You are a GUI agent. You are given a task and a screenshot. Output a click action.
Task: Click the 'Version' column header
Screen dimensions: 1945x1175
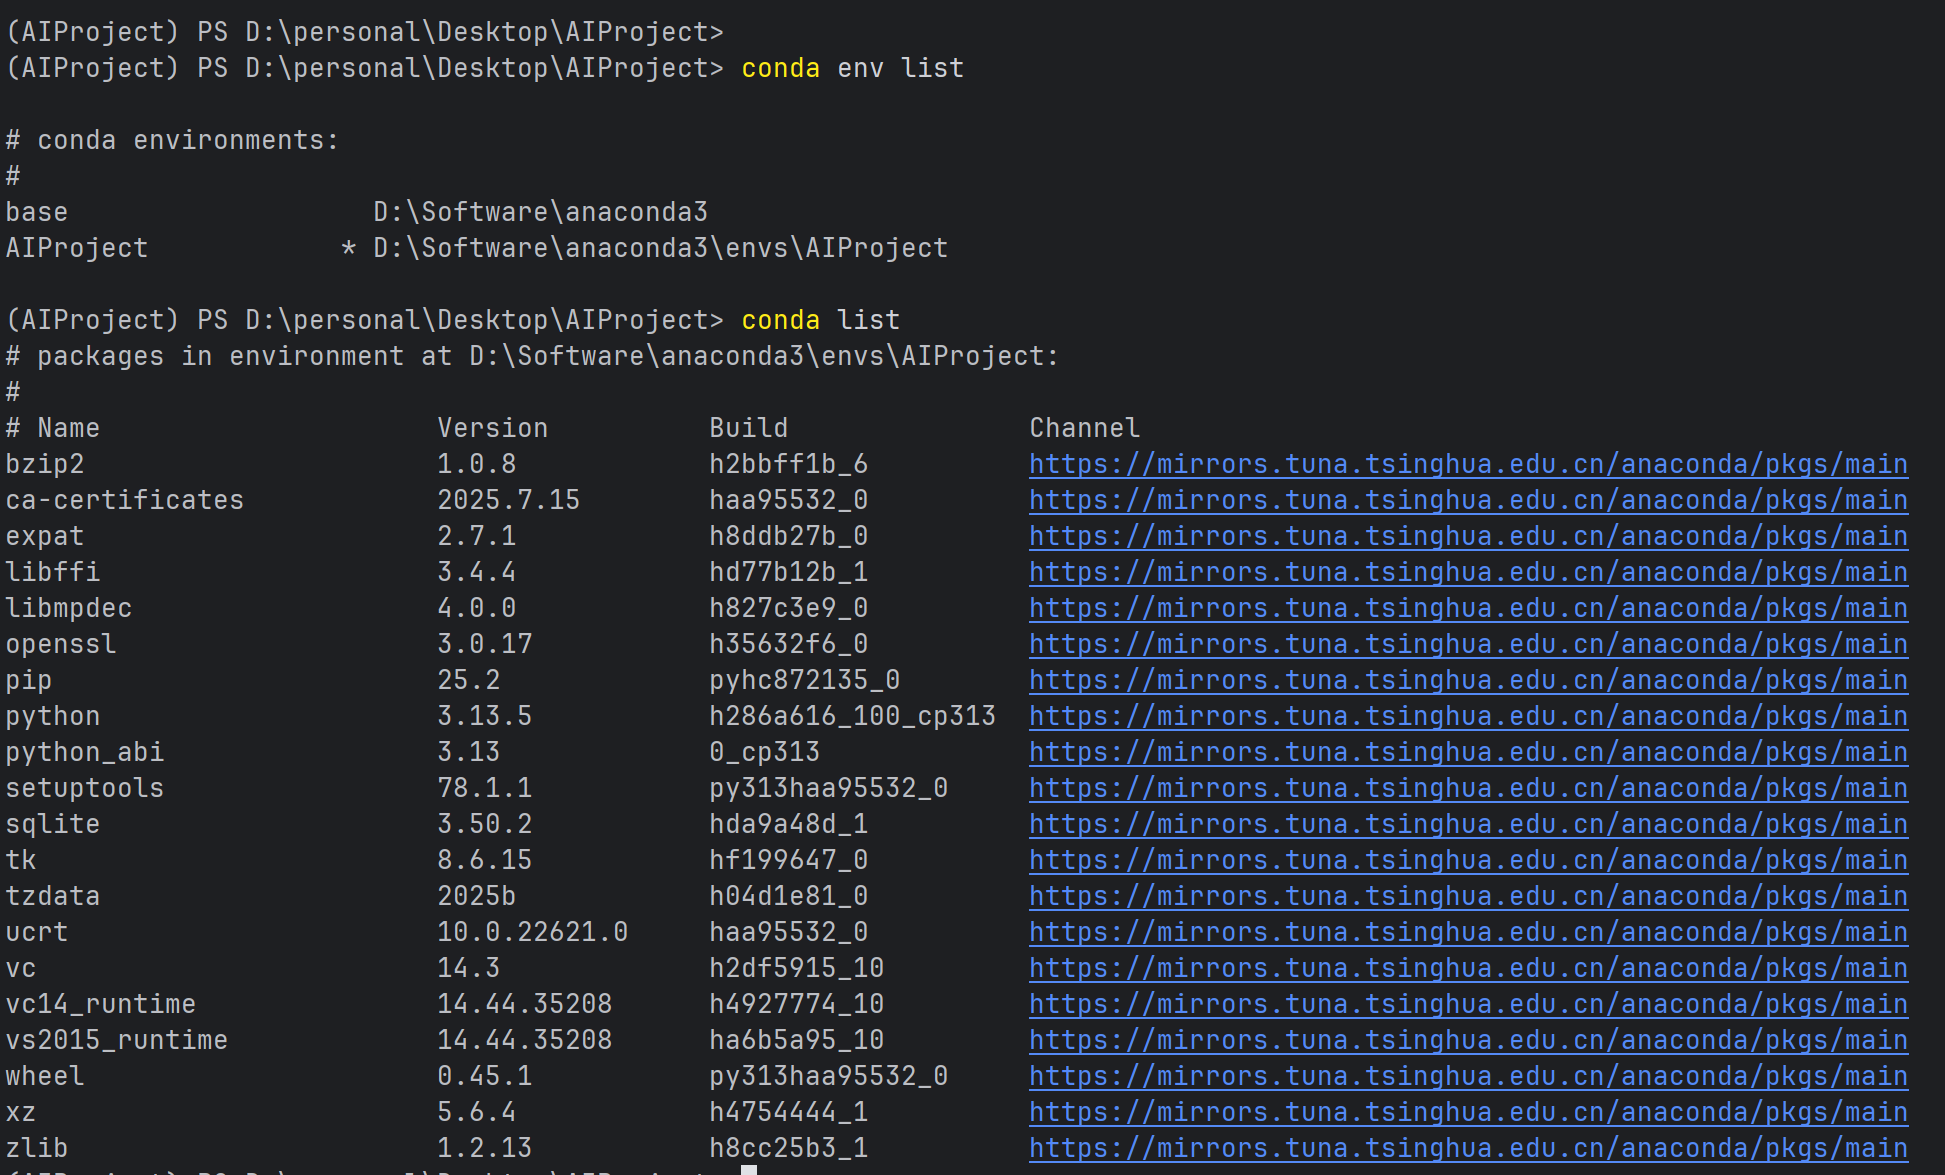tap(492, 428)
